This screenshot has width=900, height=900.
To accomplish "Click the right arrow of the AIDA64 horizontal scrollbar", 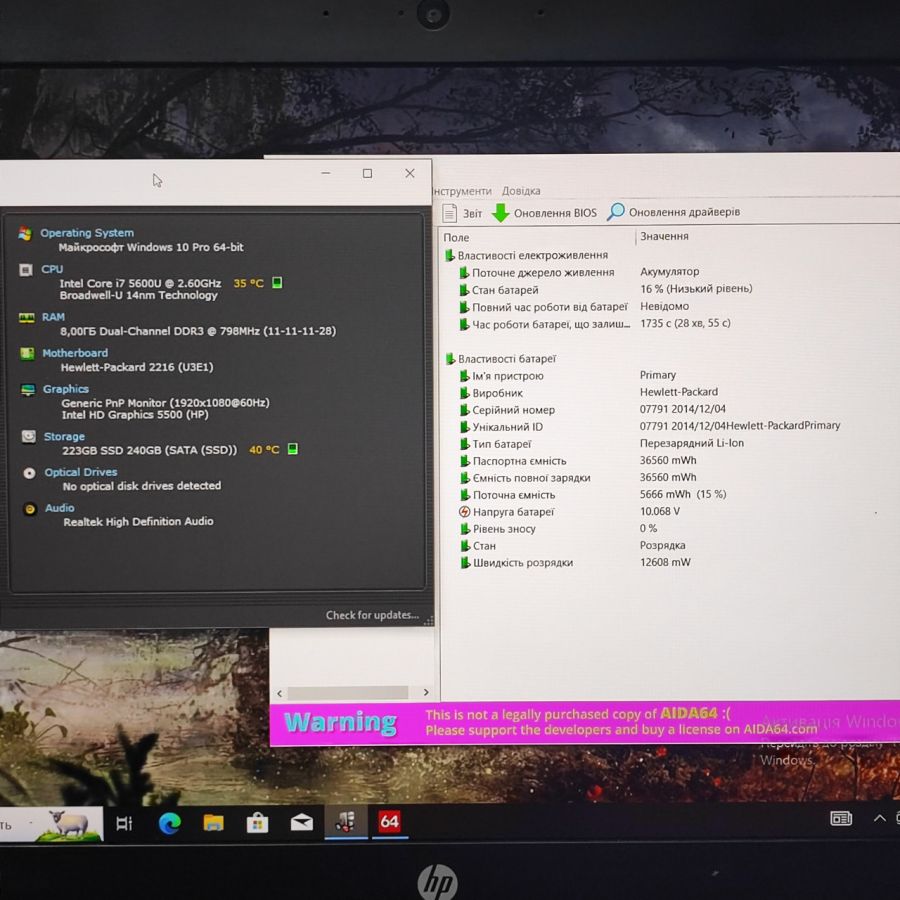I will [x=426, y=692].
